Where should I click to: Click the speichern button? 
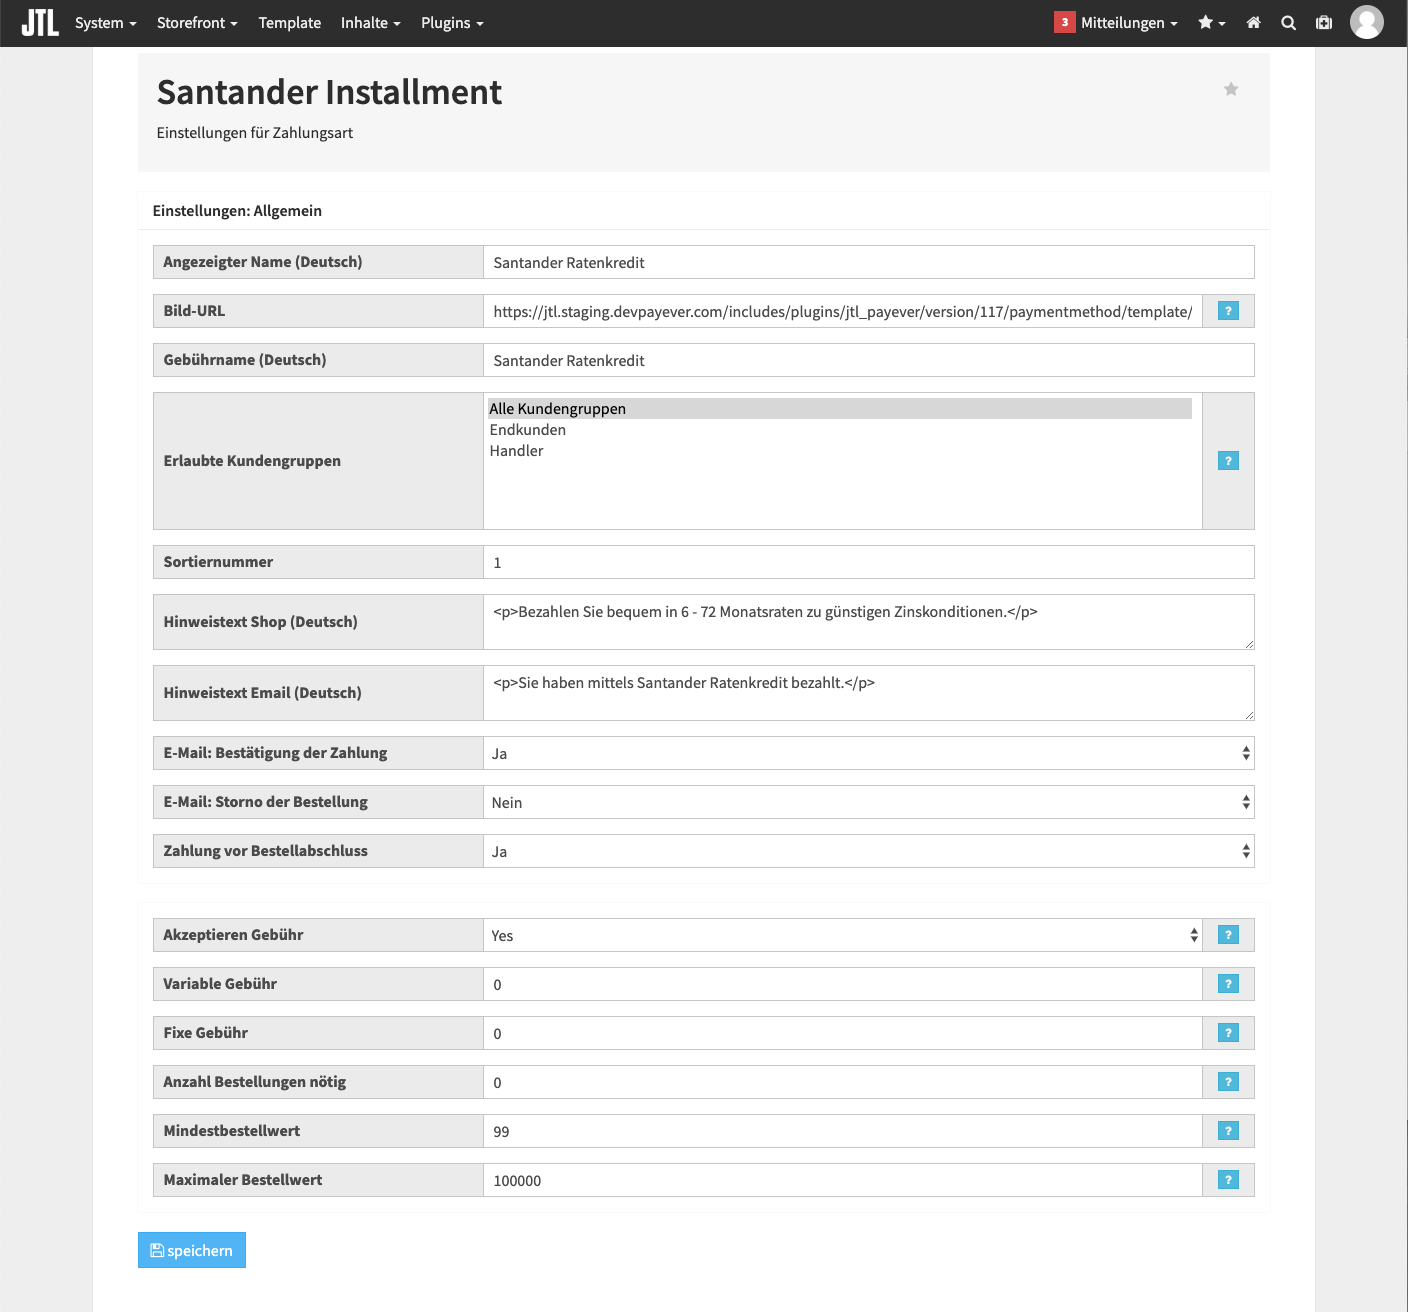coord(192,1250)
